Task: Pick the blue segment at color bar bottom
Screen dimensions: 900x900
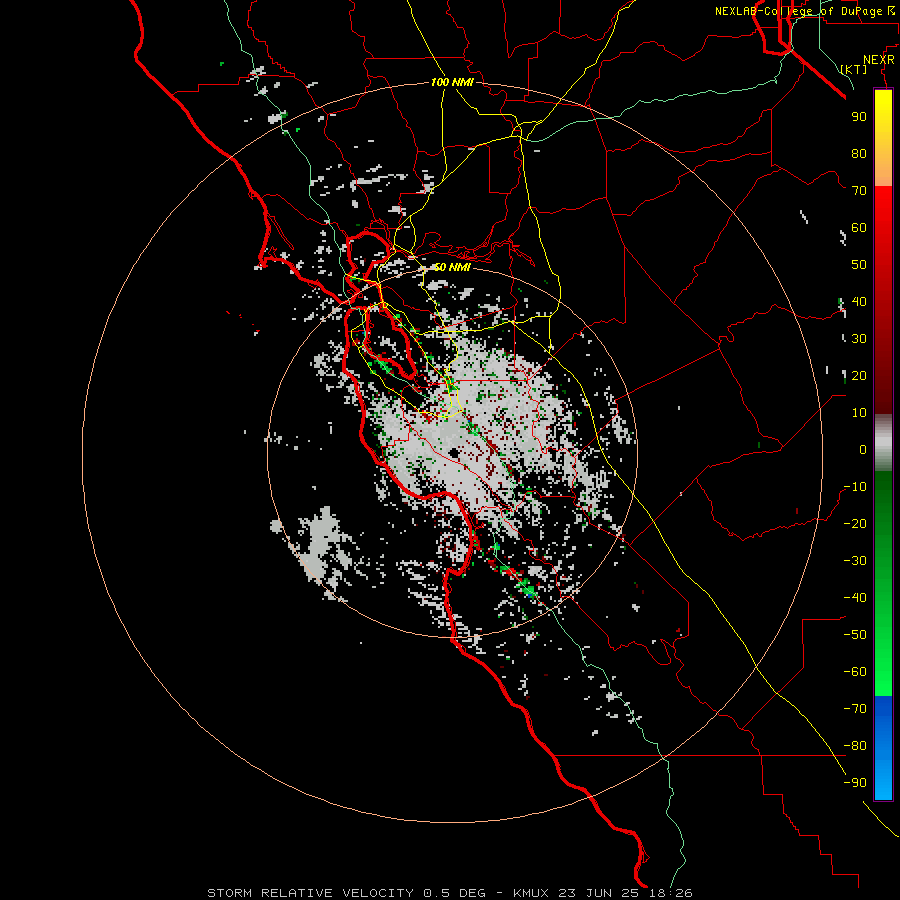Action: pos(883,748)
